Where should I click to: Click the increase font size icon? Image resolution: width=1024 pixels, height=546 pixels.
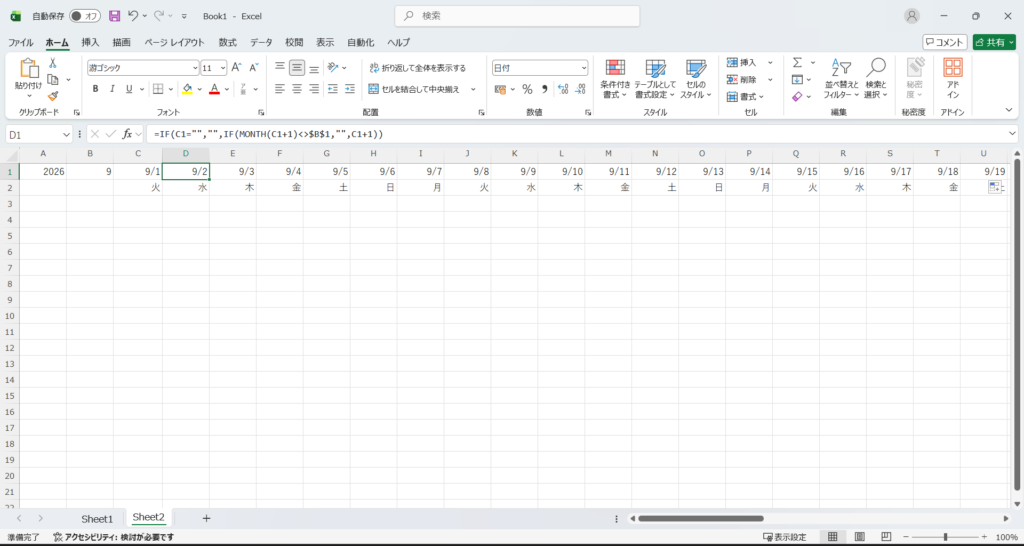237,67
